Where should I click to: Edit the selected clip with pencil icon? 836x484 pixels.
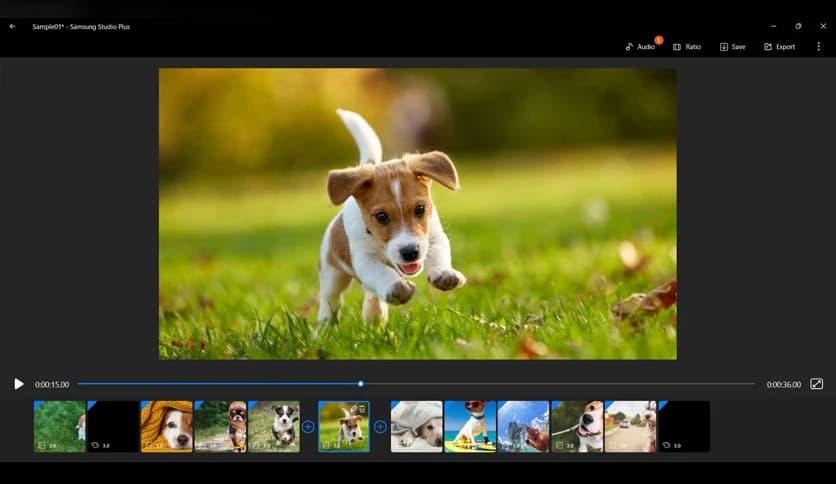353,409
